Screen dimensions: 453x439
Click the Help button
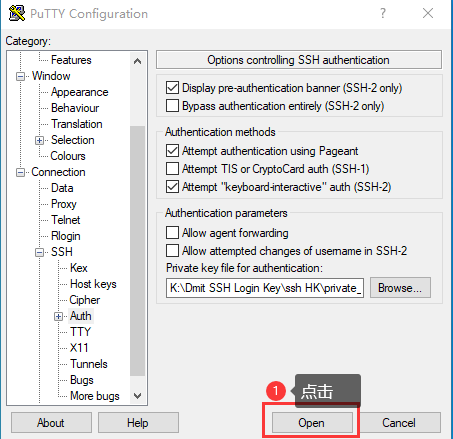138,423
